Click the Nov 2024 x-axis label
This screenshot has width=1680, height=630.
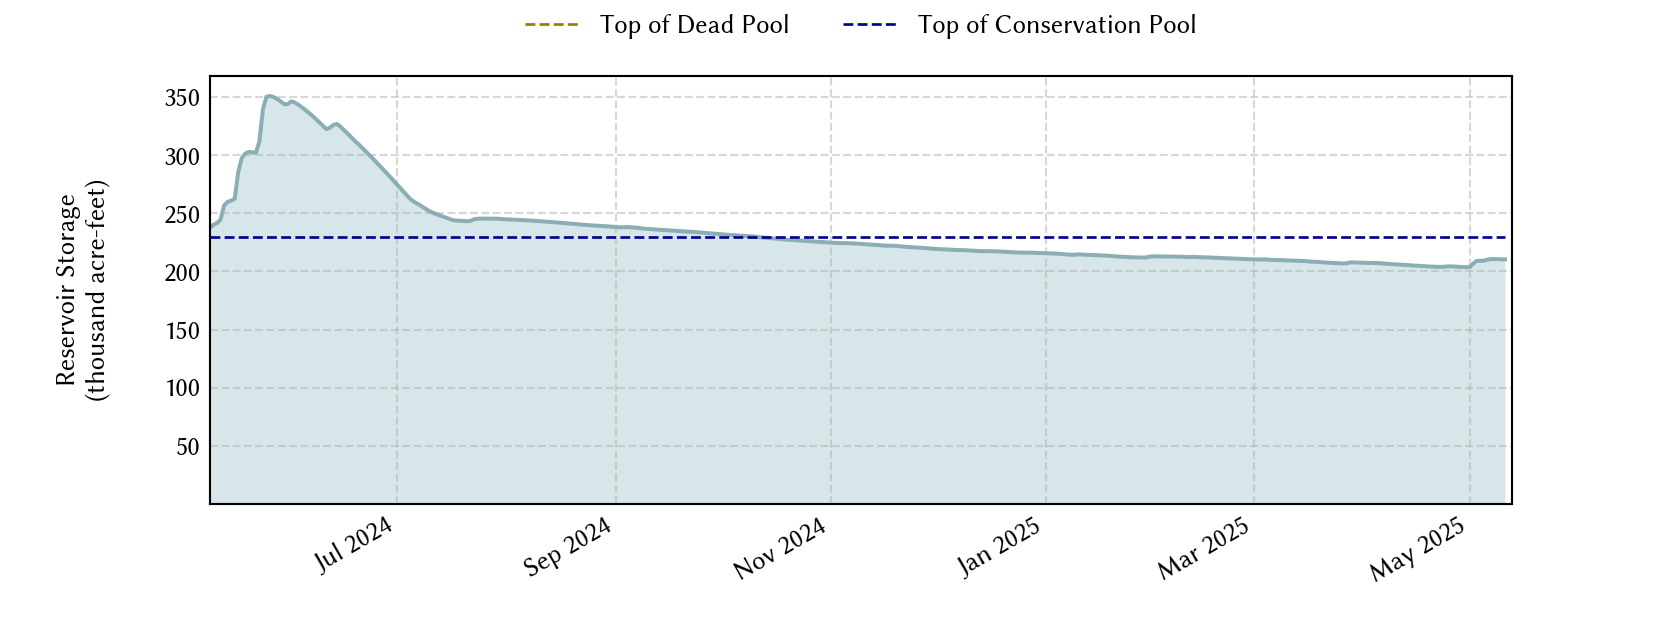click(780, 549)
